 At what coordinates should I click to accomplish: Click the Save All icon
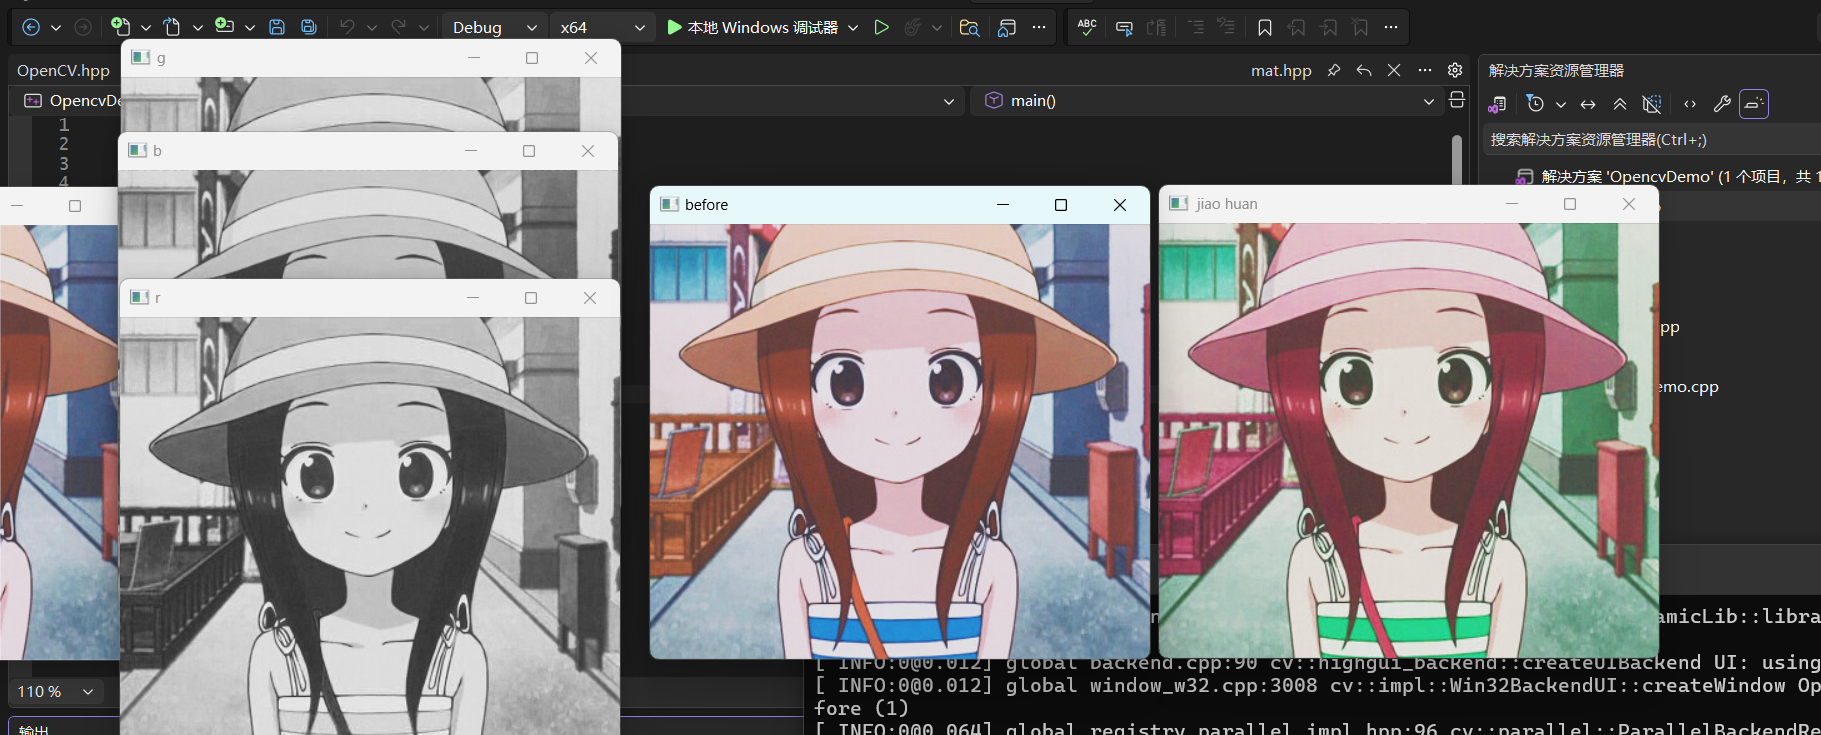pyautogui.click(x=309, y=27)
